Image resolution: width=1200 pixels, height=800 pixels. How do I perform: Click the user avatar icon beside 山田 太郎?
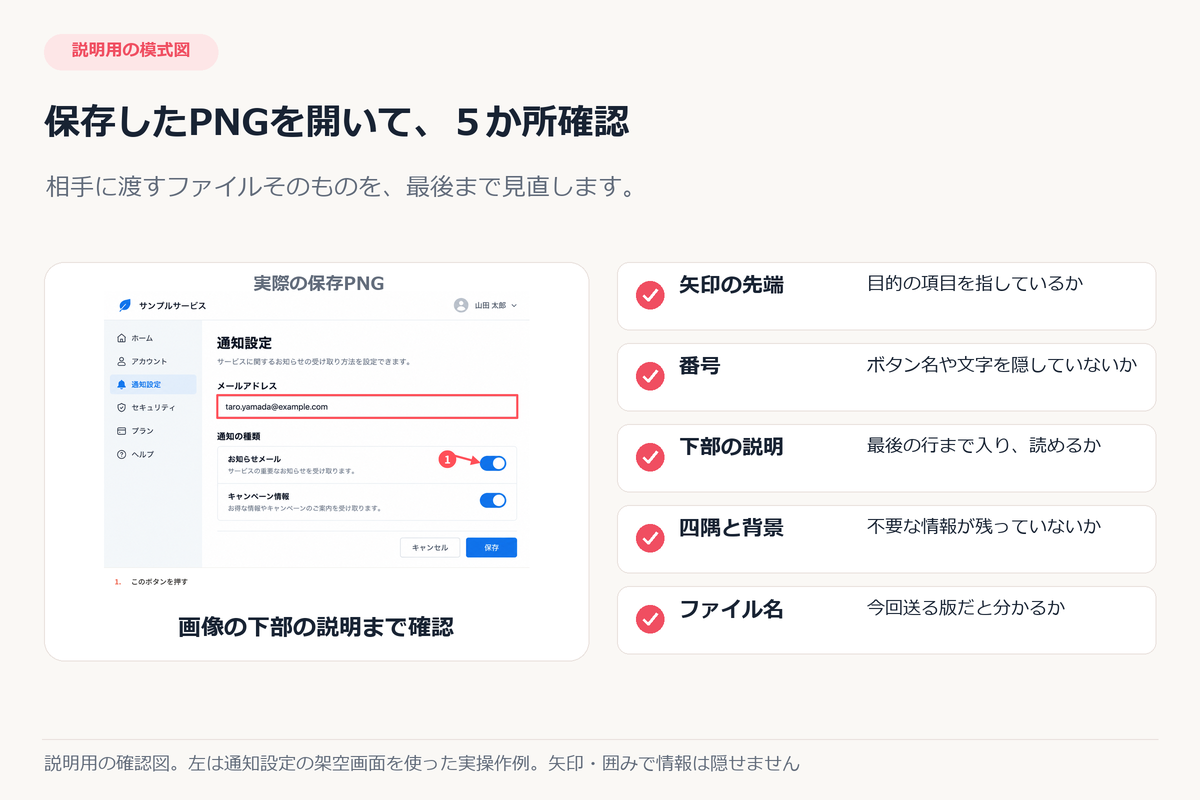click(461, 305)
